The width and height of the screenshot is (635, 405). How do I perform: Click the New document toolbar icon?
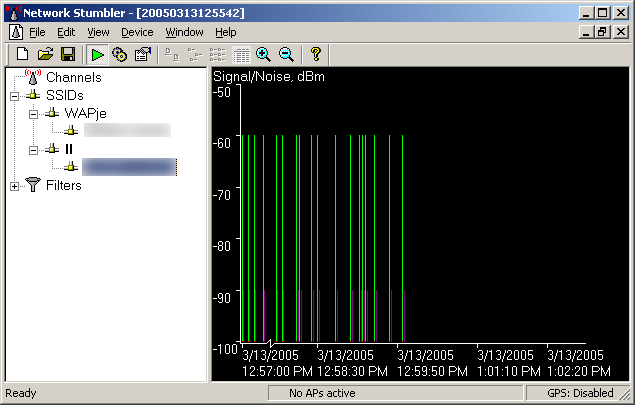[22, 54]
